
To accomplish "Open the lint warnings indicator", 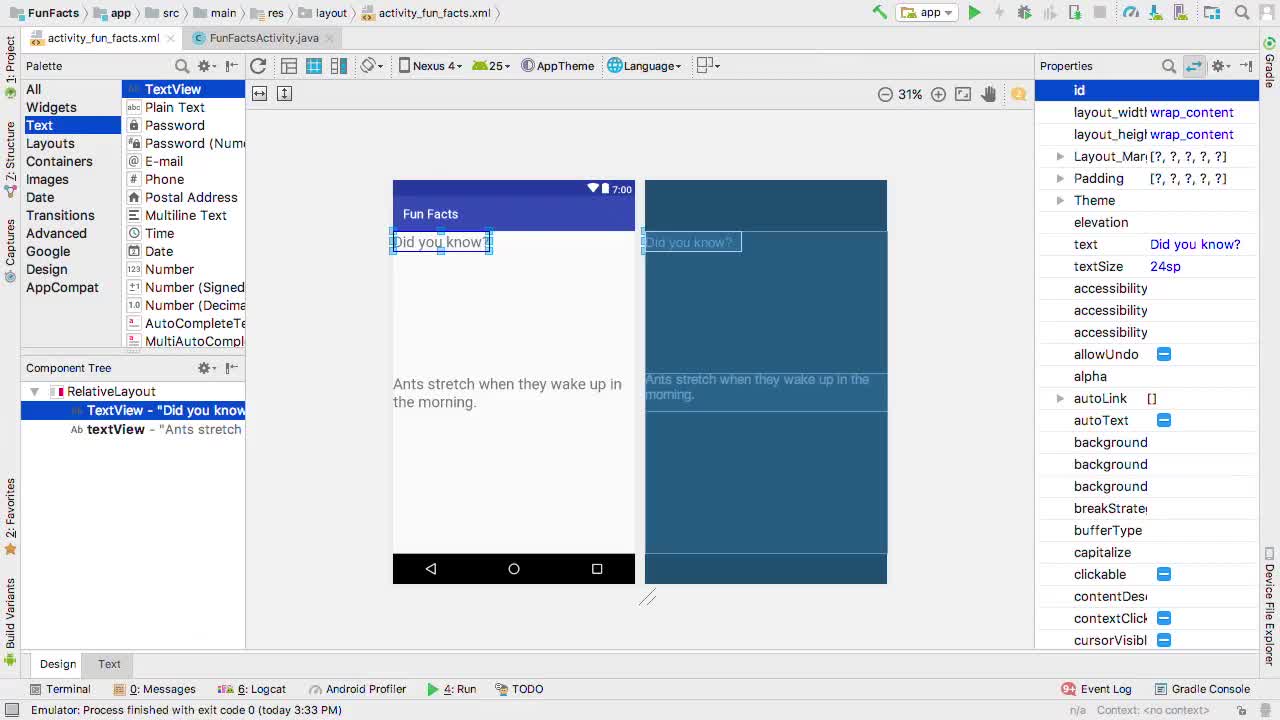I will coord(1019,94).
